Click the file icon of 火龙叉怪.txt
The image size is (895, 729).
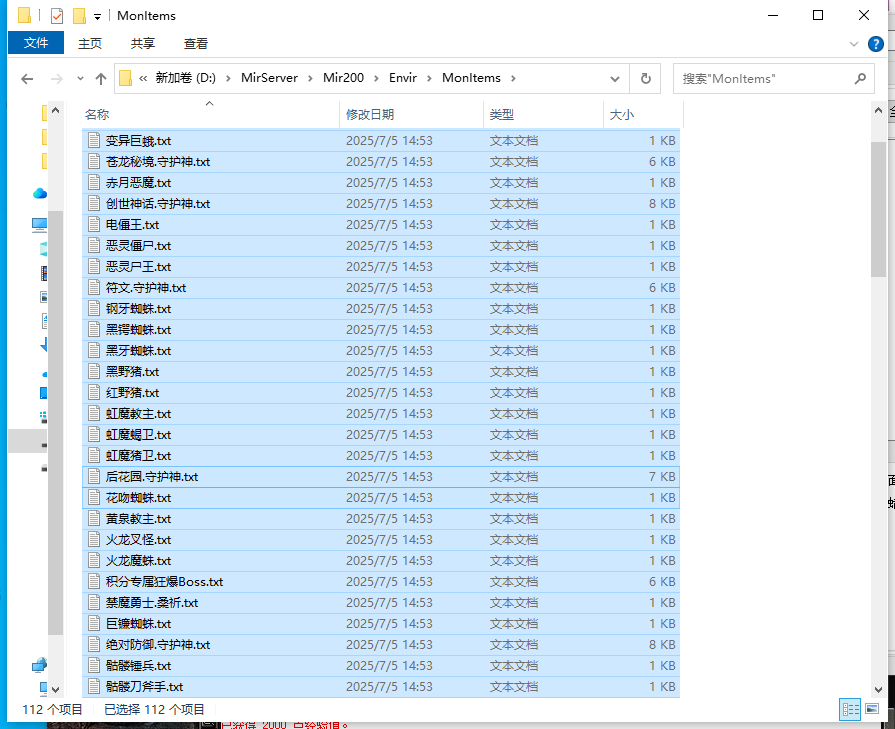coord(94,539)
